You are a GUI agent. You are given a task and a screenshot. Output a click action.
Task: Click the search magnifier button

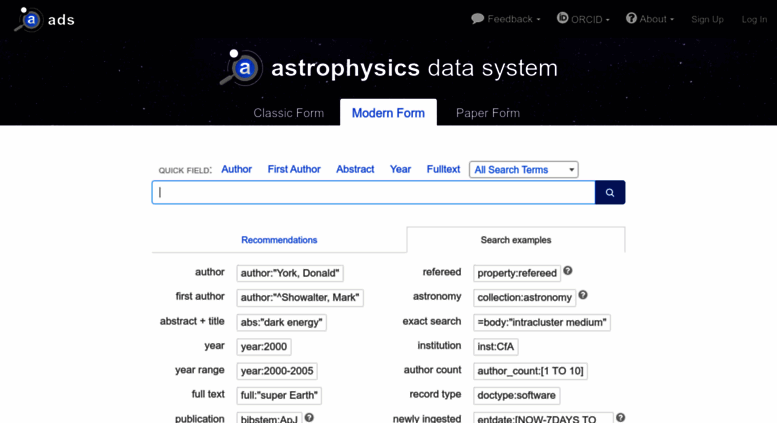[610, 192]
